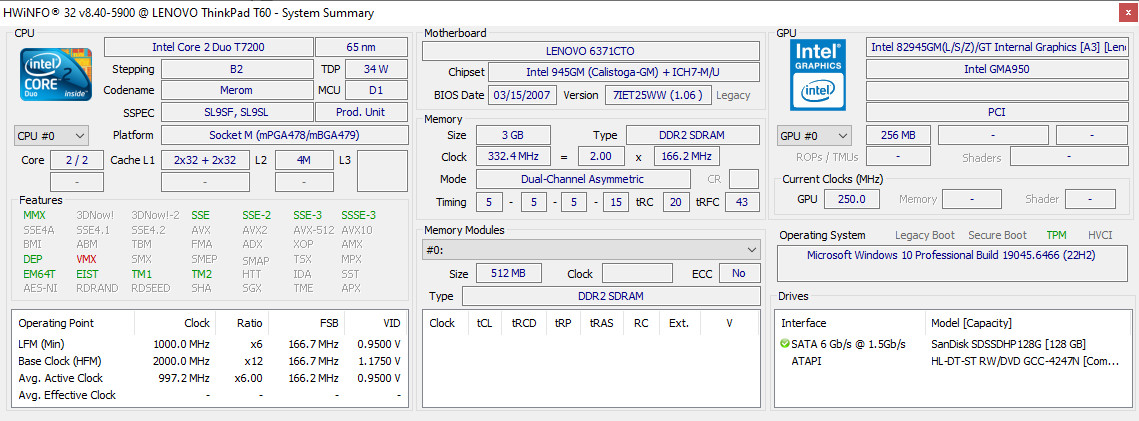Viewport: 1139px width, 421px height.
Task: Click the Base Clock (HFM) row
Action: [210, 361]
